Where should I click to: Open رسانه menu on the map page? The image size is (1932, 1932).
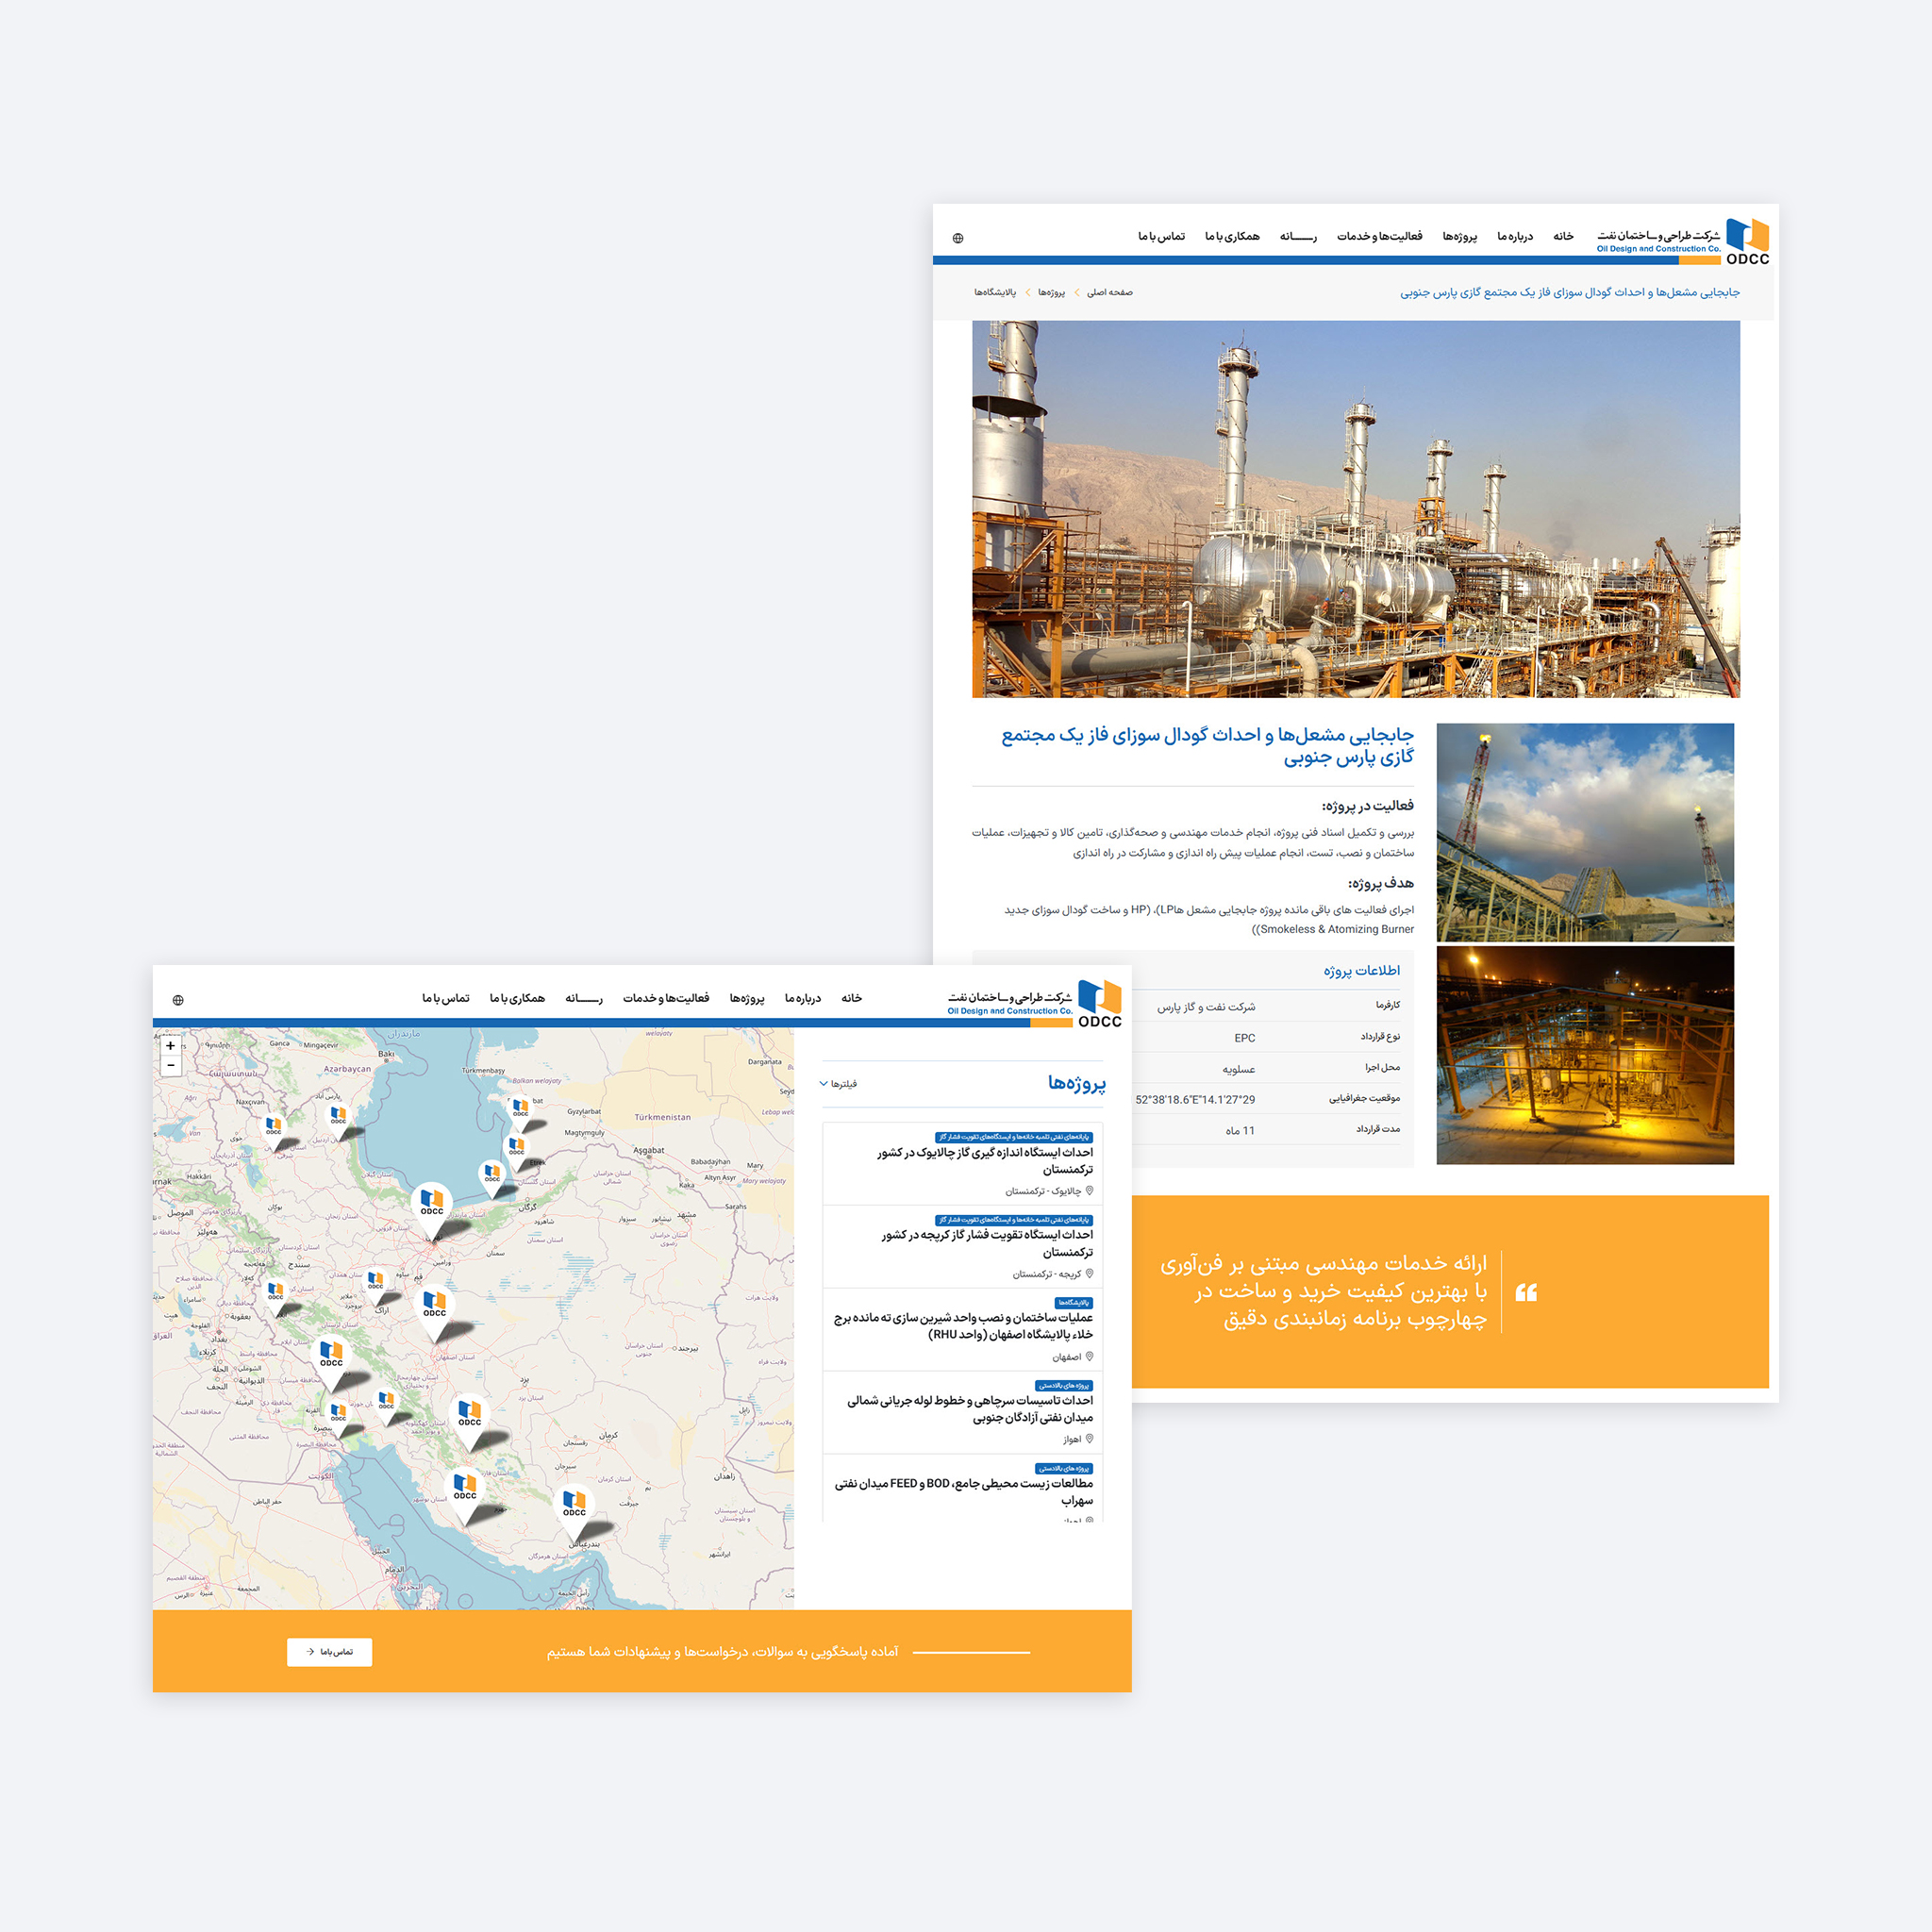click(584, 998)
